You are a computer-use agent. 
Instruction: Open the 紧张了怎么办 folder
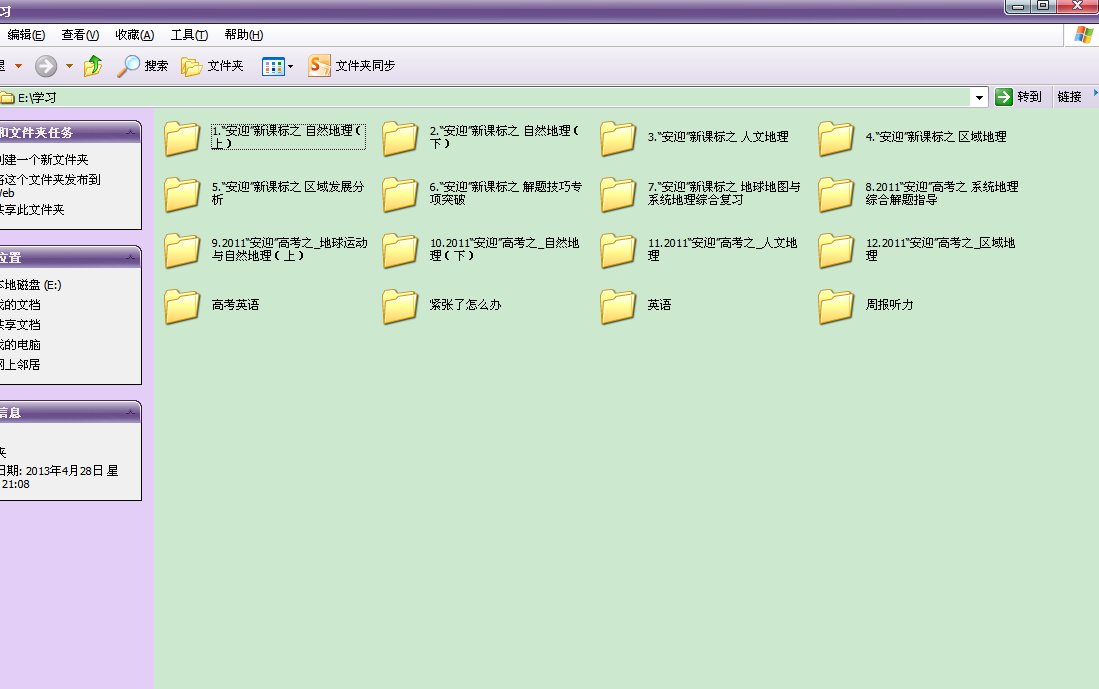[400, 305]
